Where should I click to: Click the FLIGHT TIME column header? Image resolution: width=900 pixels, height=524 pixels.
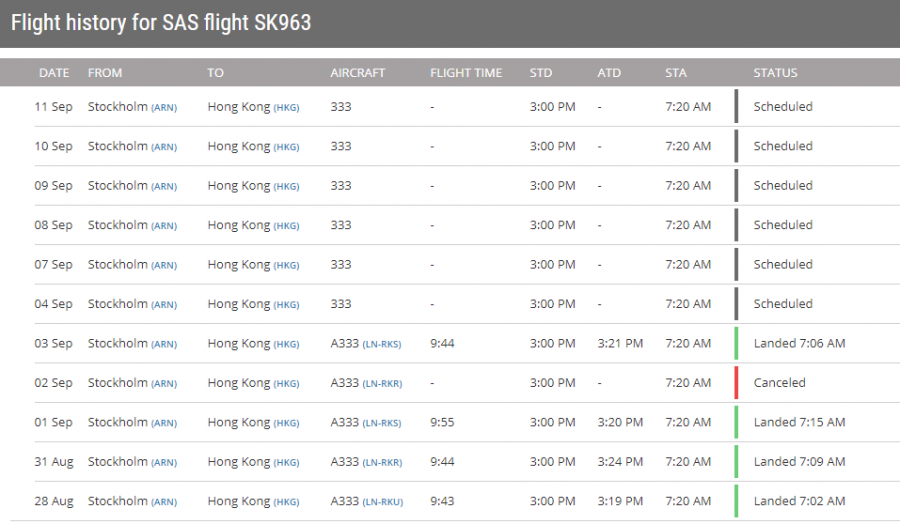tap(466, 73)
